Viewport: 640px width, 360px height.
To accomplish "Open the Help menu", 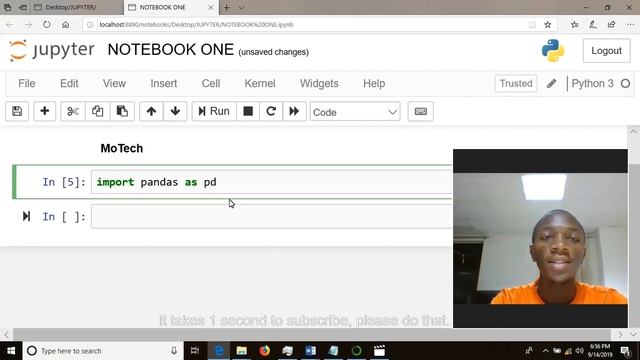I will [374, 84].
